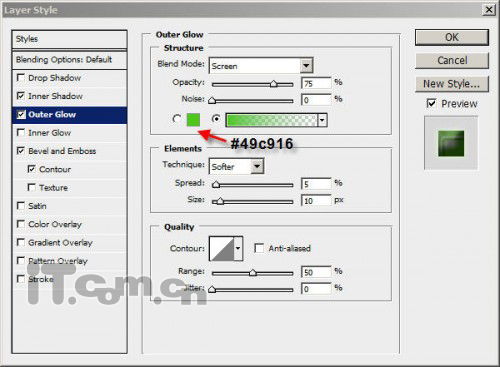Screen dimensions: 500x367
Task: Uncheck the Outer Glow checkbox
Action: [x=21, y=115]
